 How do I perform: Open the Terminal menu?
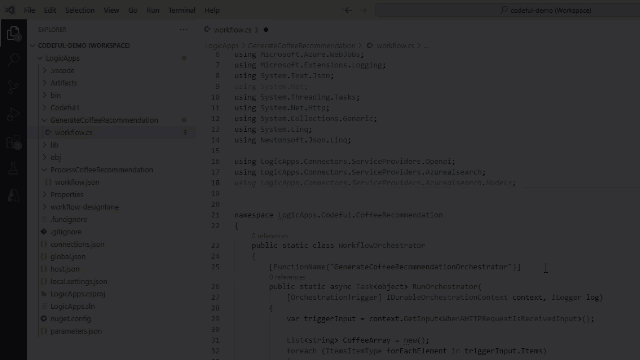tap(182, 10)
